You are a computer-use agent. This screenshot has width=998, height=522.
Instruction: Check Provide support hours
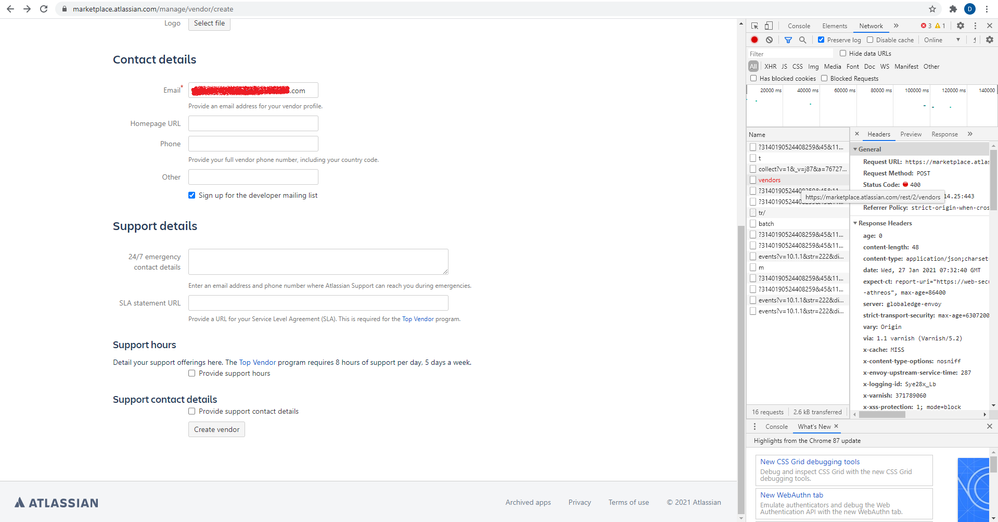point(192,373)
